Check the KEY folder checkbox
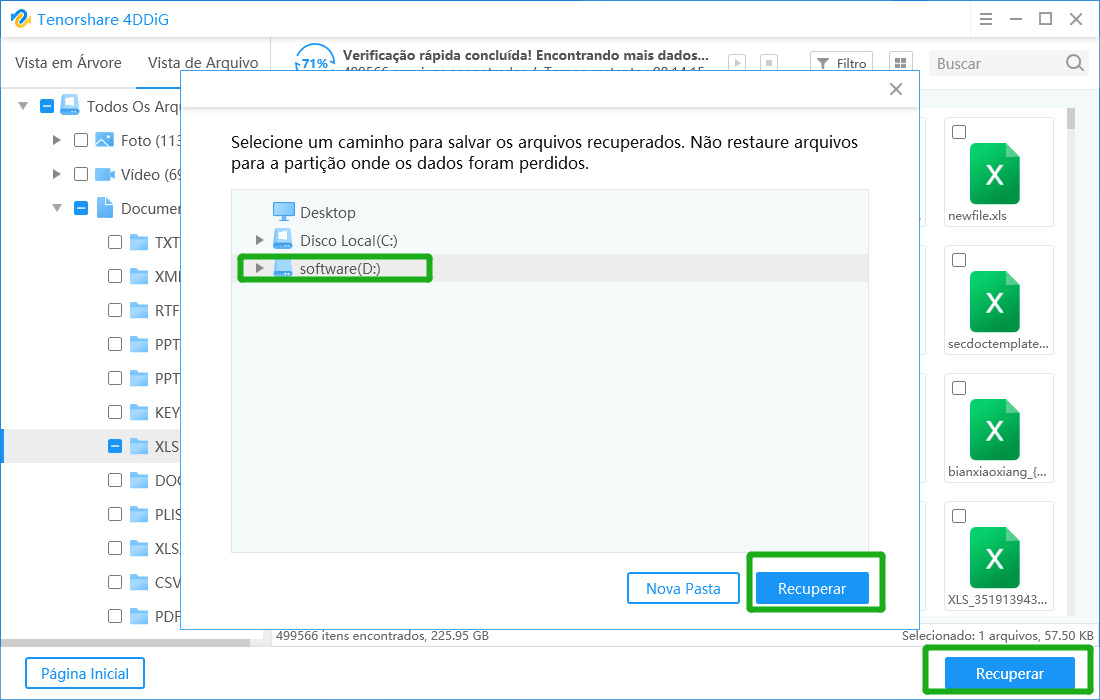Viewport: 1100px width, 700px height. pos(115,412)
